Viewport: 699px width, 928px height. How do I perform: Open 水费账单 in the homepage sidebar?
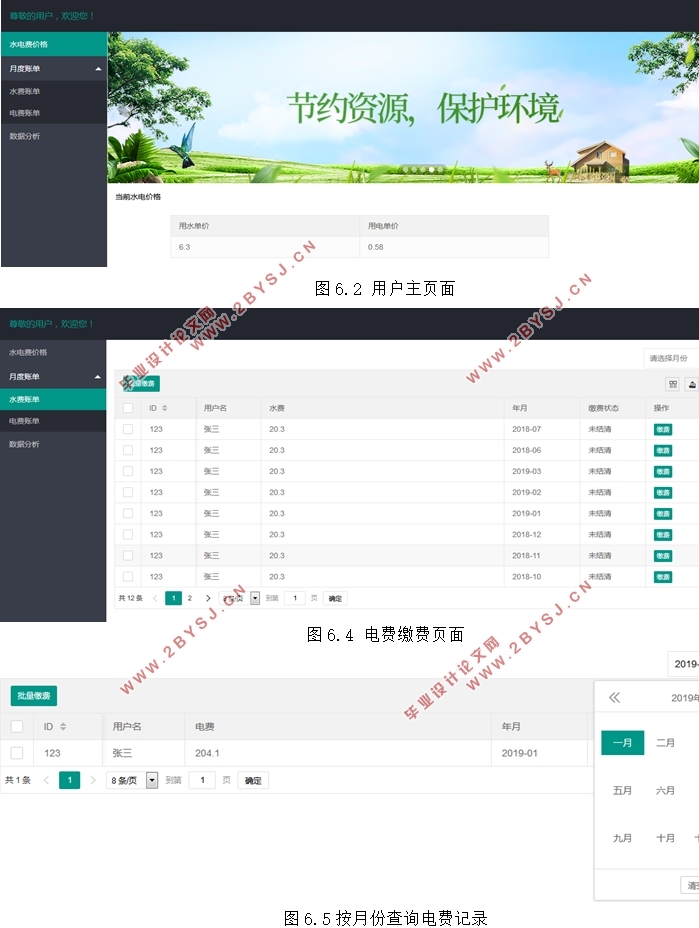54,91
